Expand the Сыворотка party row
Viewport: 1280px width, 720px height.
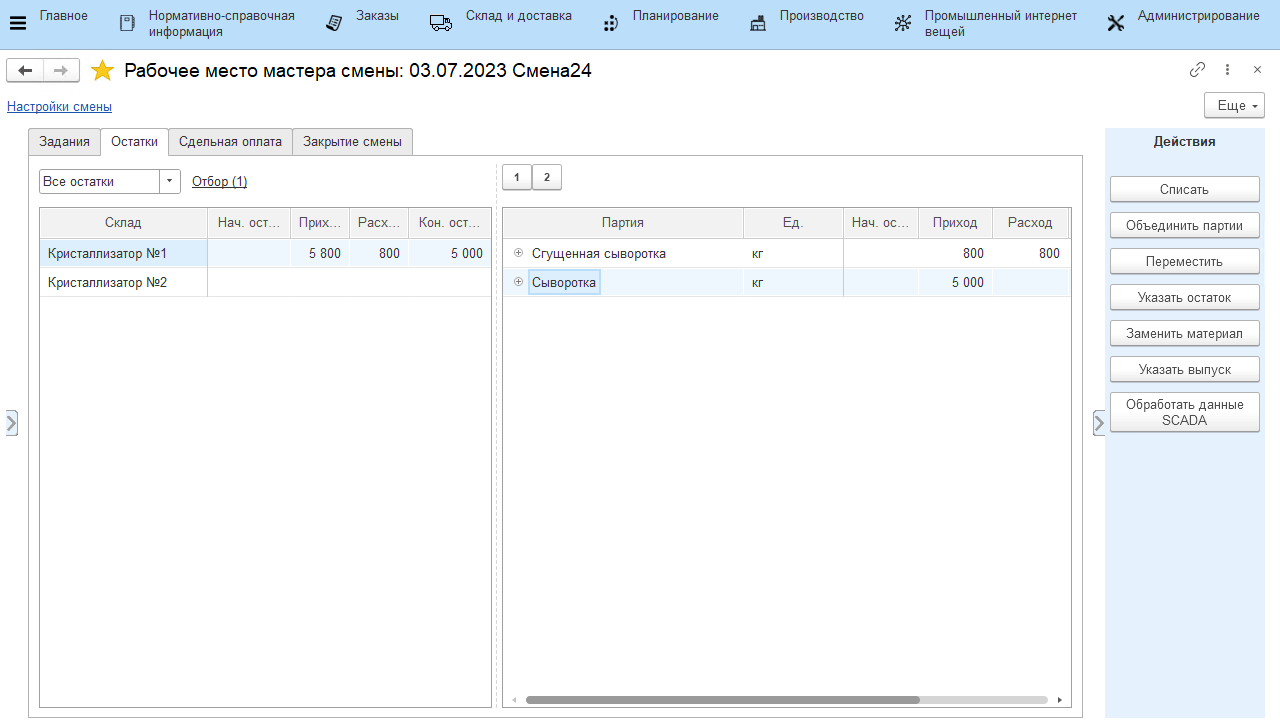(x=518, y=282)
